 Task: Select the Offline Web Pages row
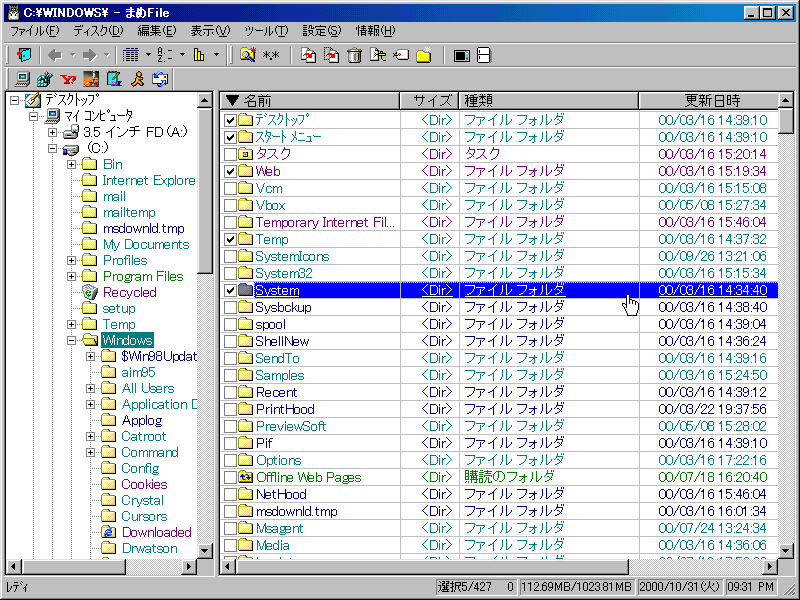[x=500, y=478]
